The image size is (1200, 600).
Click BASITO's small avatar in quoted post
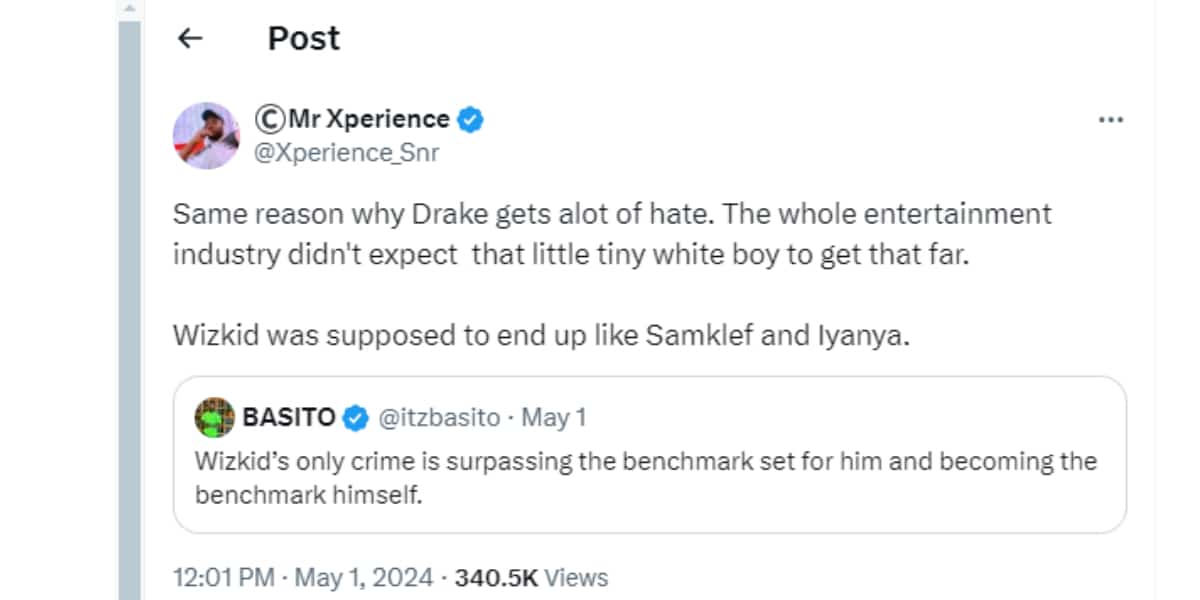coord(214,417)
